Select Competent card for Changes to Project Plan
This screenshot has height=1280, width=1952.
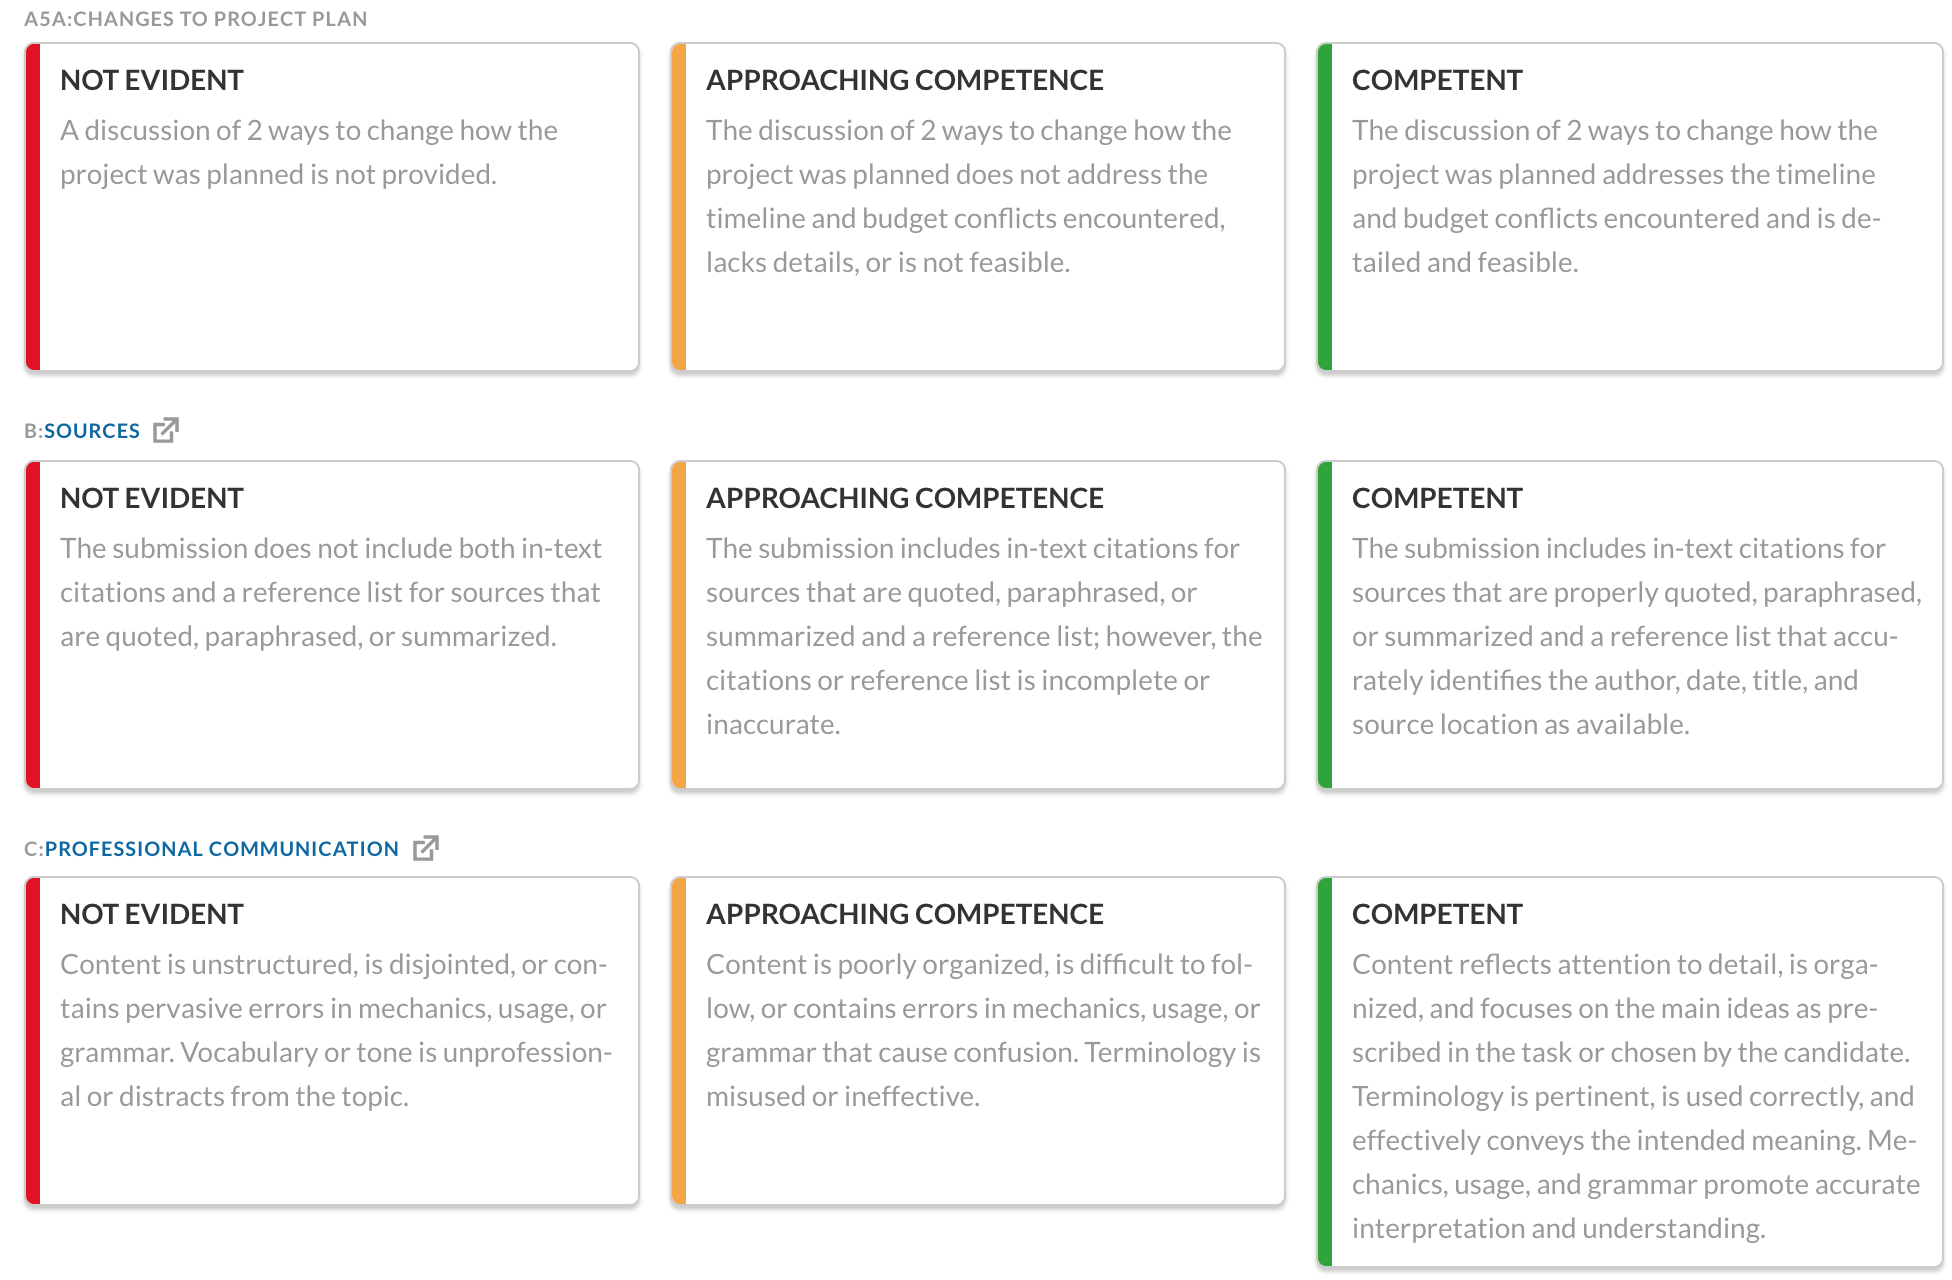click(1630, 207)
